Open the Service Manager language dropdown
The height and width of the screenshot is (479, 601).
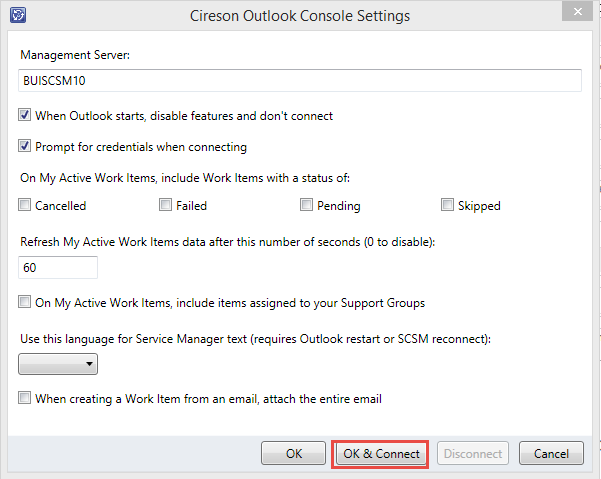click(x=58, y=364)
